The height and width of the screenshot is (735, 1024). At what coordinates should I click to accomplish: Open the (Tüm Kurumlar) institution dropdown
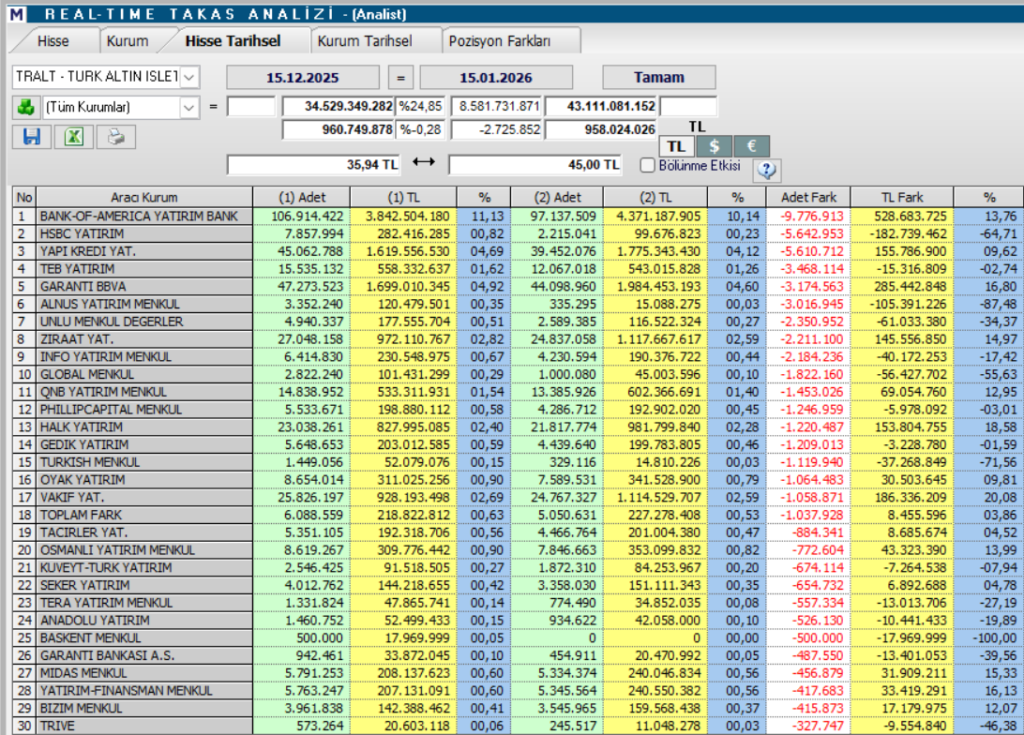[189, 107]
